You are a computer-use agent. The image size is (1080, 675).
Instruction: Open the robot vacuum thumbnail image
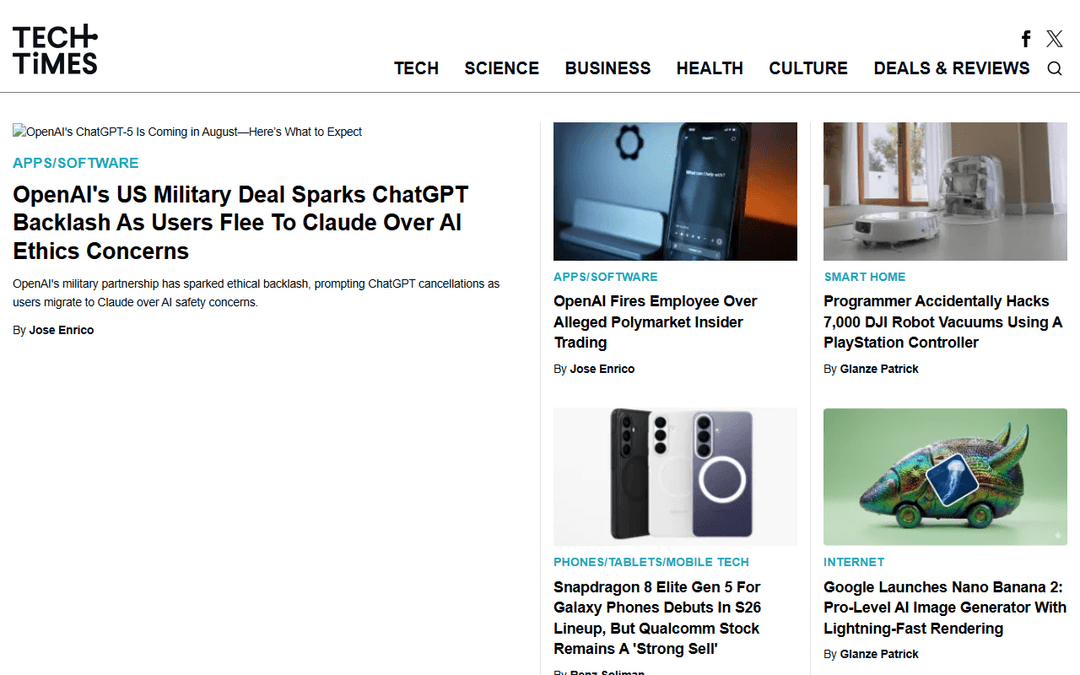pyautogui.click(x=945, y=191)
